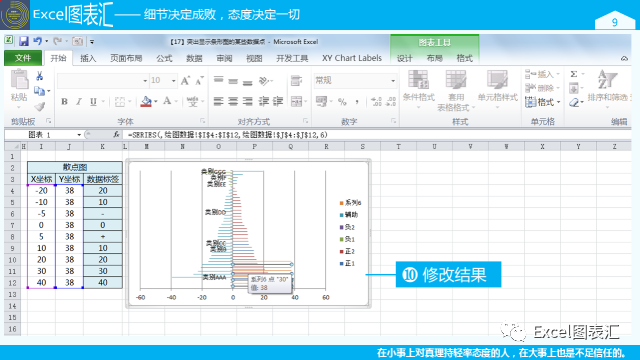Toggle Underline formatting button

pos(93,102)
